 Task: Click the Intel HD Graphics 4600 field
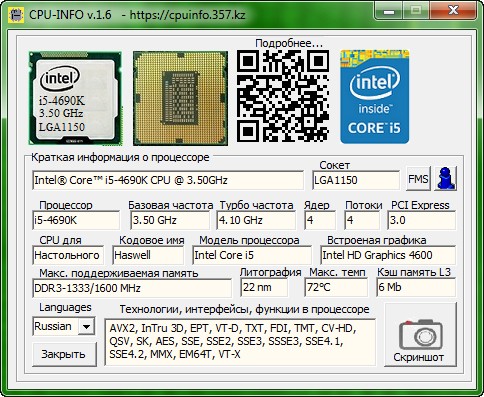tap(388, 255)
